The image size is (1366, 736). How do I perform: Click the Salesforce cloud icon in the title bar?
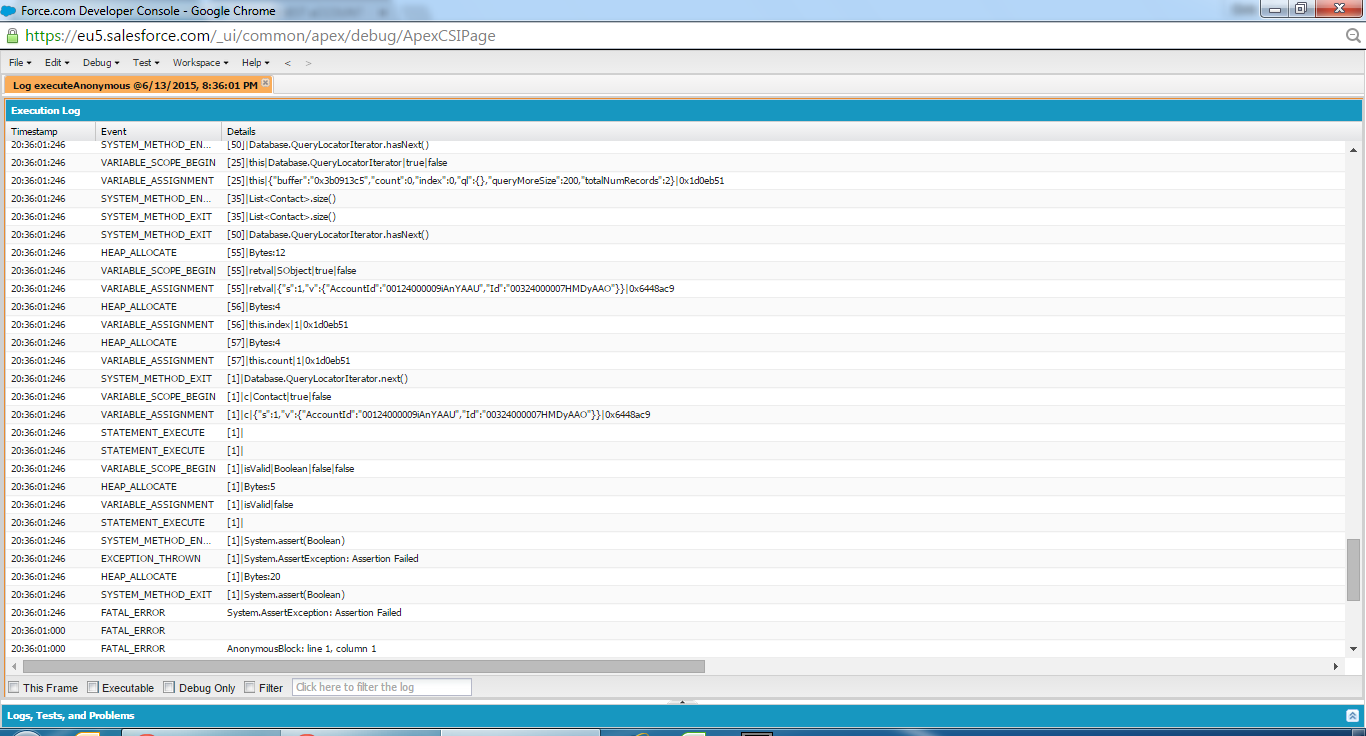pyautogui.click(x=9, y=10)
